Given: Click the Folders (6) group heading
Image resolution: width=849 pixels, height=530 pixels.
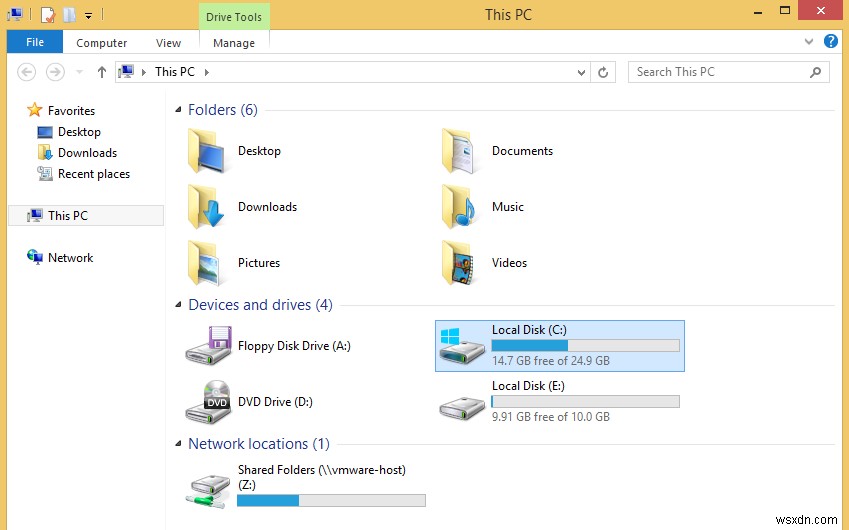Looking at the screenshot, I should point(223,110).
